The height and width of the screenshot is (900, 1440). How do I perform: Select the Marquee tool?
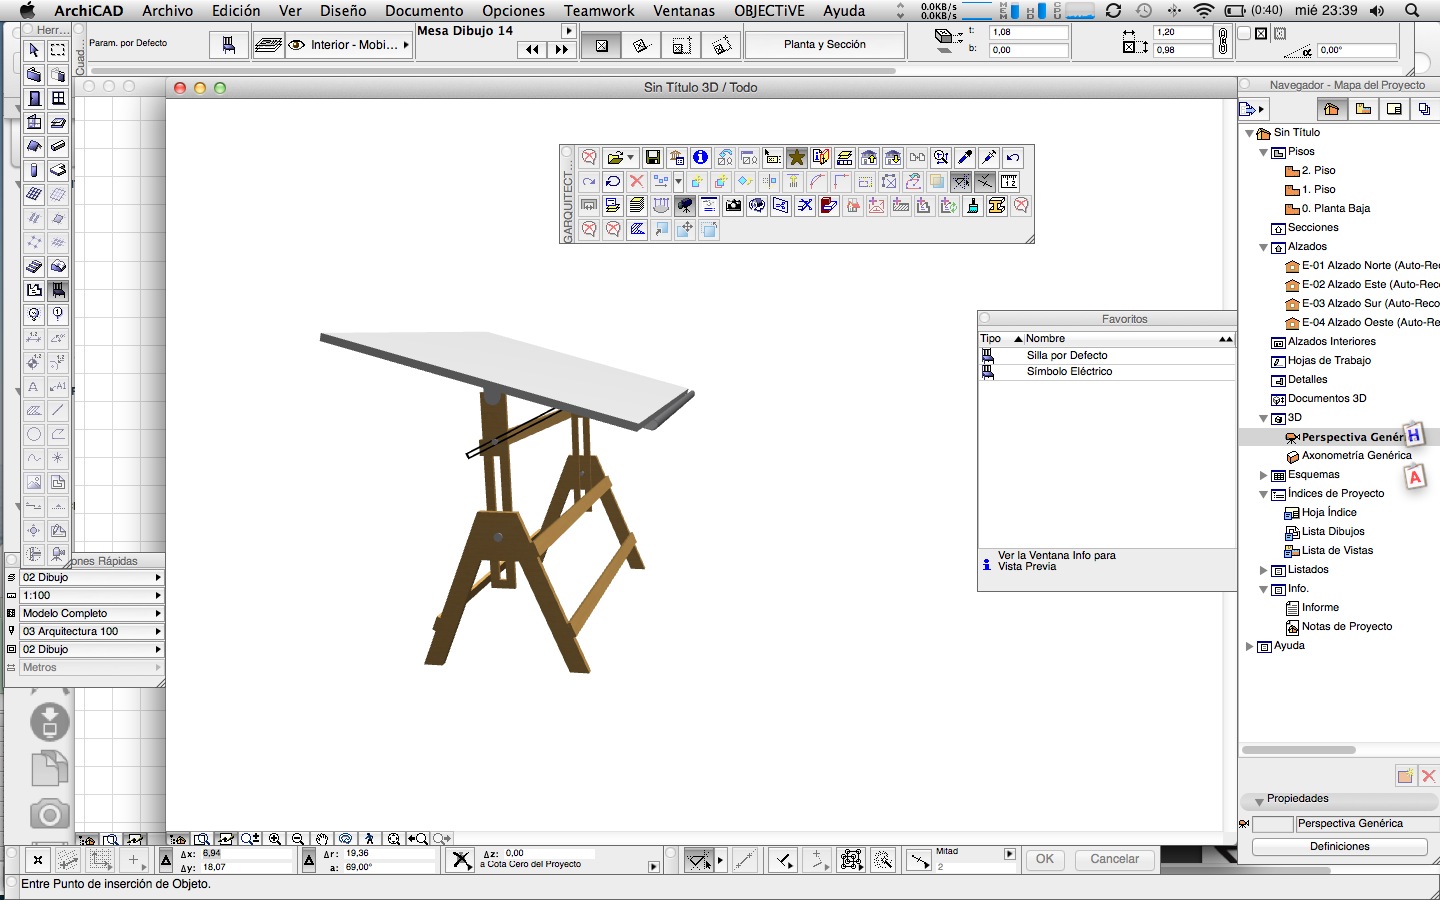(58, 51)
